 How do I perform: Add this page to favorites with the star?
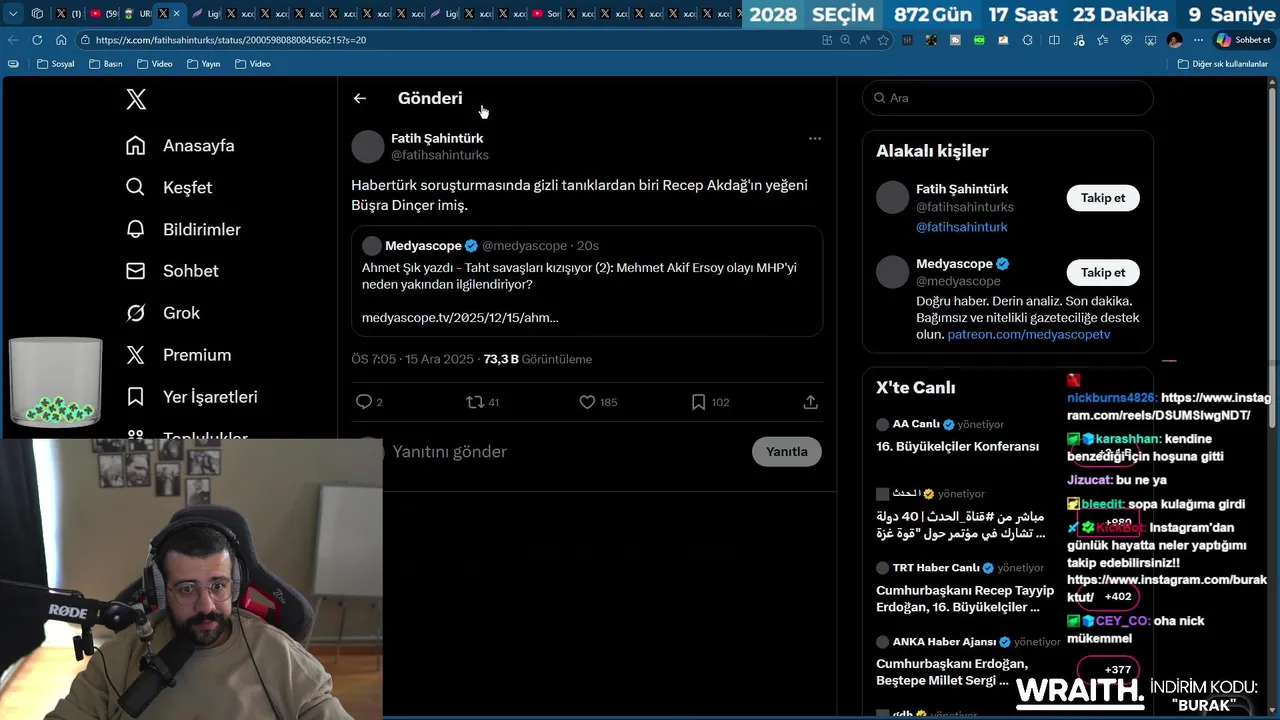883,40
